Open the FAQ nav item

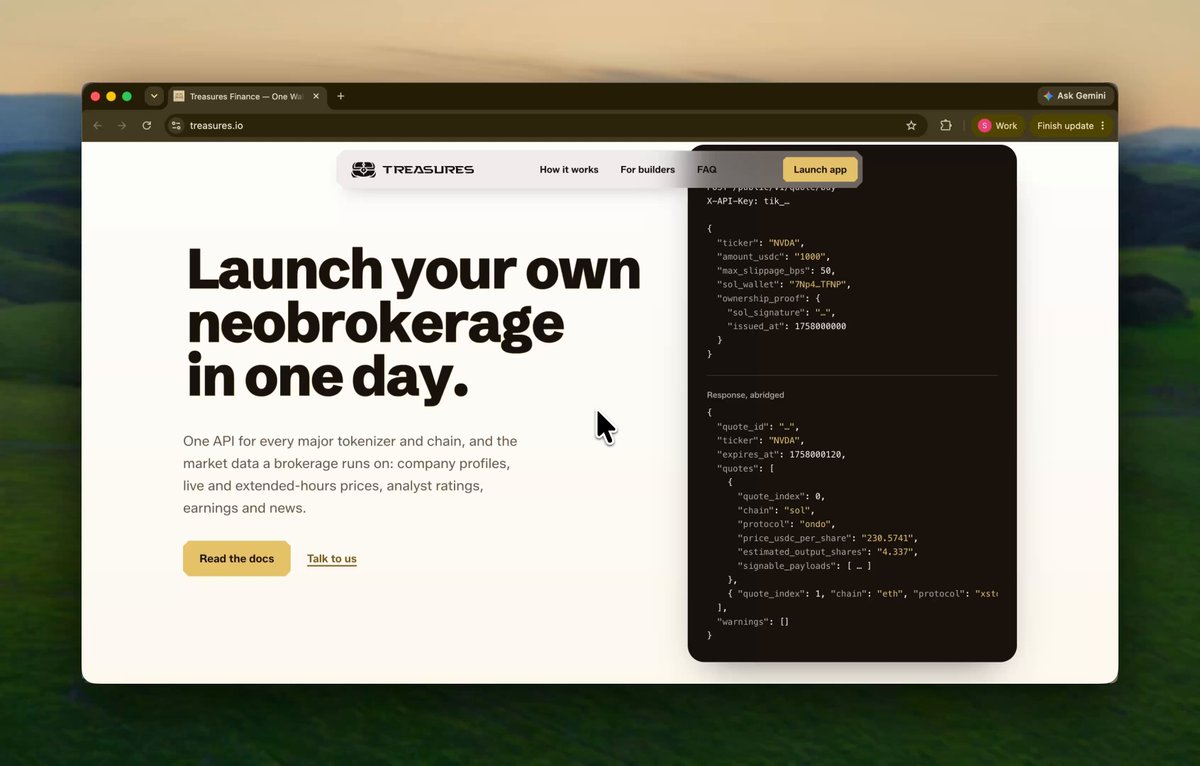(x=707, y=170)
